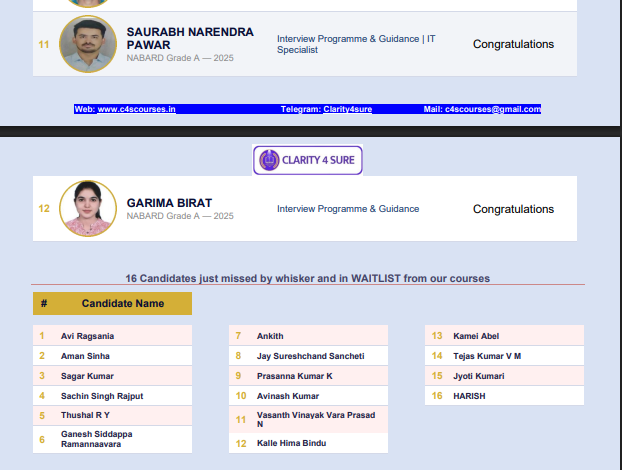The image size is (622, 470).
Task: Select the name GARIMA BIRAT
Action: tap(169, 203)
